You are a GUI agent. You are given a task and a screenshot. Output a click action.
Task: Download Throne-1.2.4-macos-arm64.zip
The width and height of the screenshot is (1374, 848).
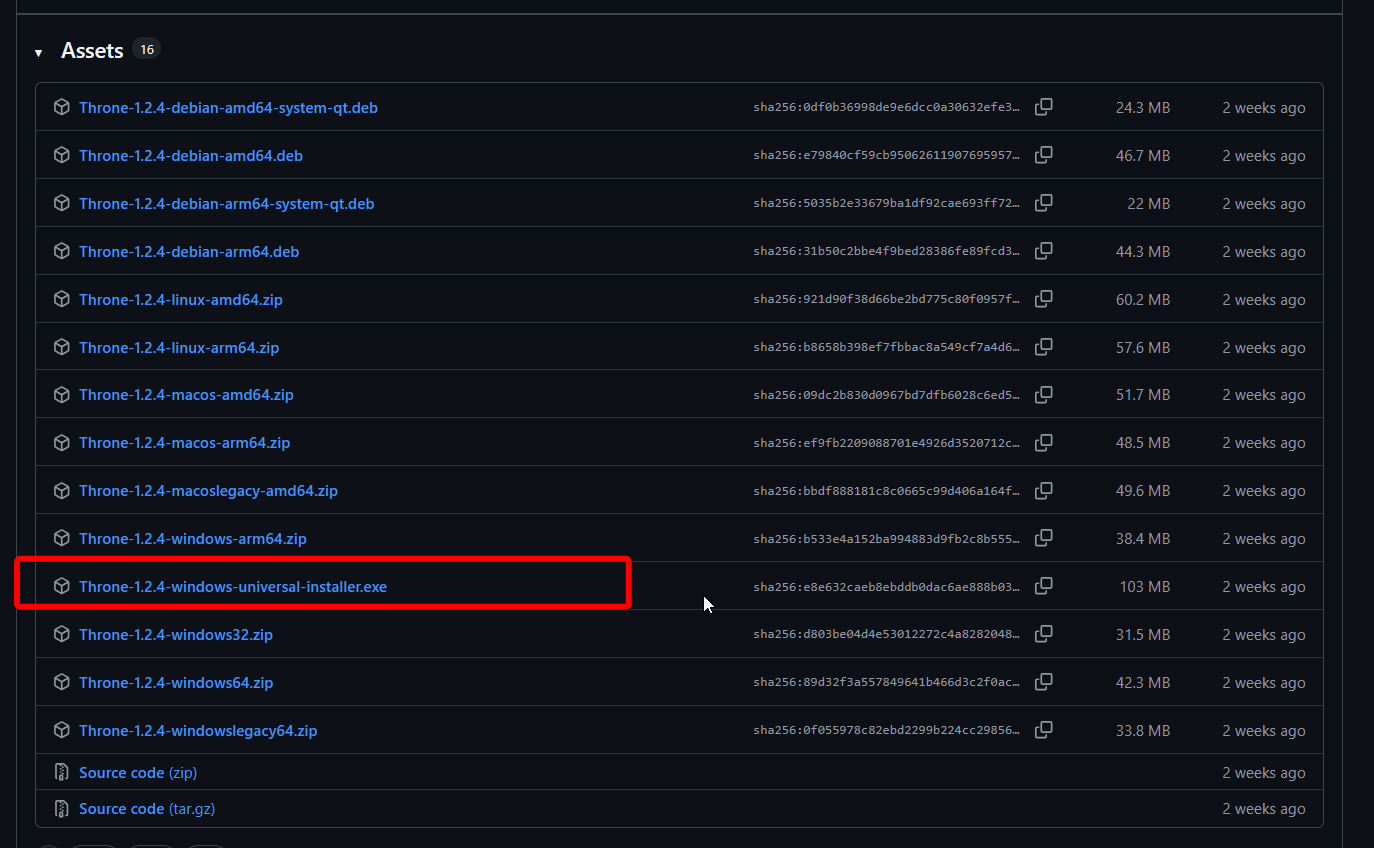point(184,442)
